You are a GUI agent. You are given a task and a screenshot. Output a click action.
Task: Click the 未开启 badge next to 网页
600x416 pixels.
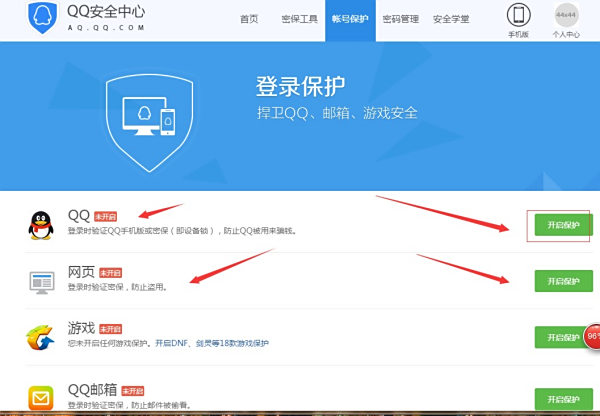coord(111,272)
